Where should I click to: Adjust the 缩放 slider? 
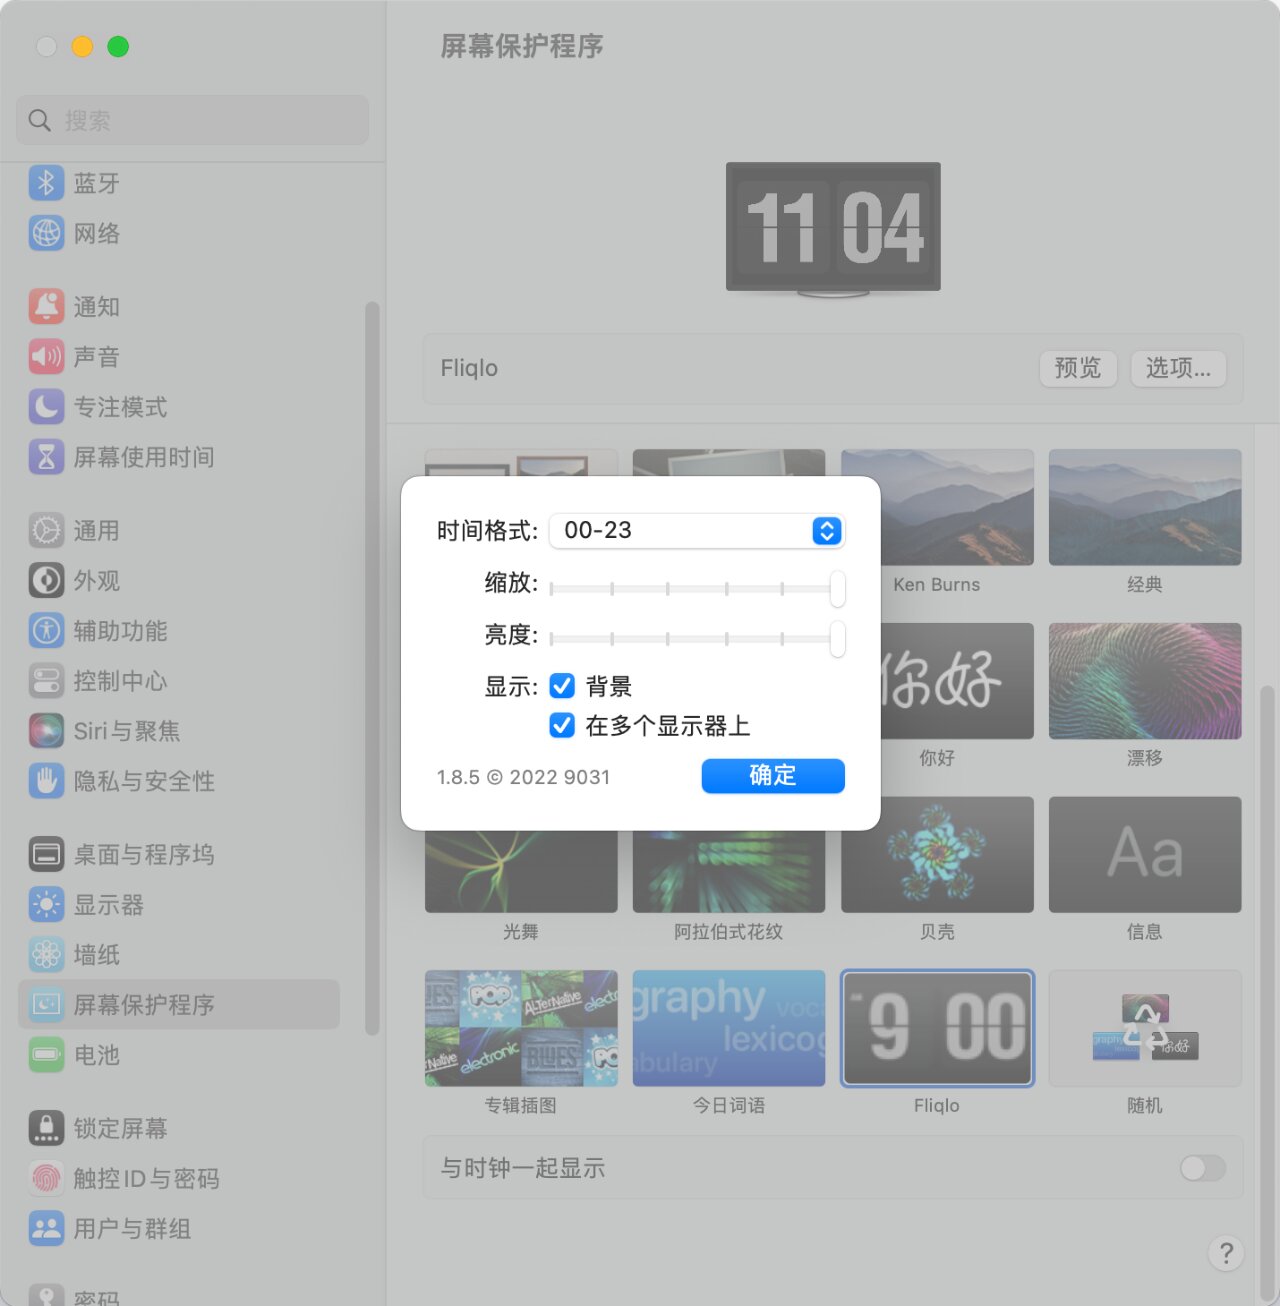[x=697, y=589]
